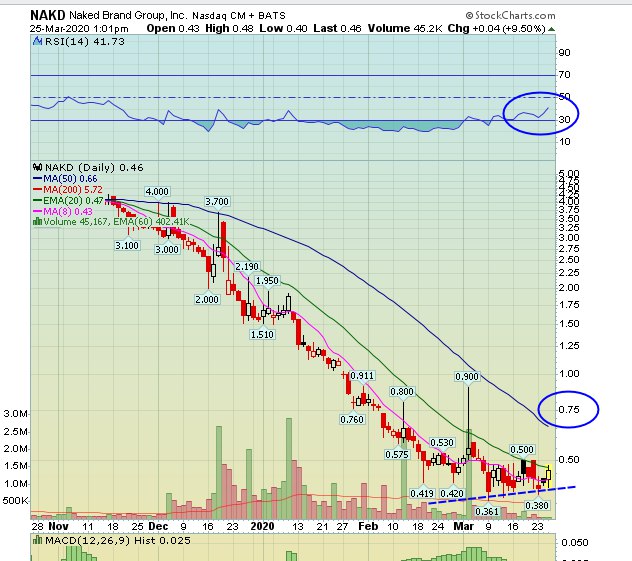Click the 2.00 price axis label
This screenshot has height=561, width=632.
click(569, 287)
